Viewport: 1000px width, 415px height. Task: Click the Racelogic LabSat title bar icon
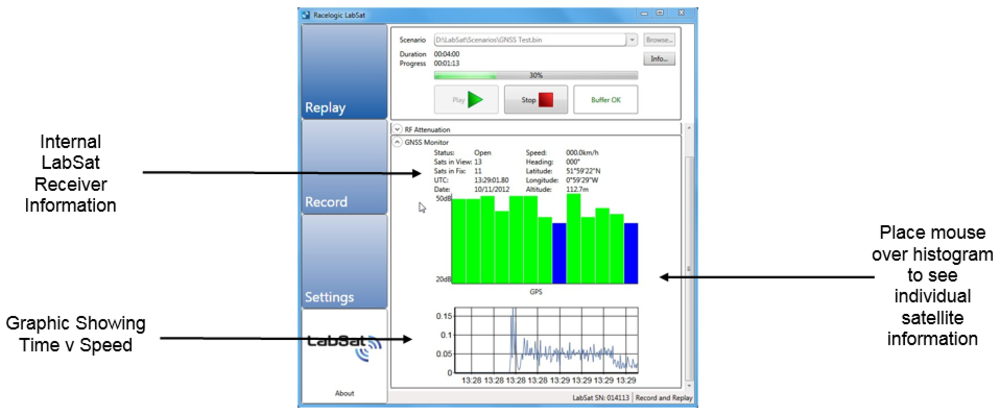306,14
